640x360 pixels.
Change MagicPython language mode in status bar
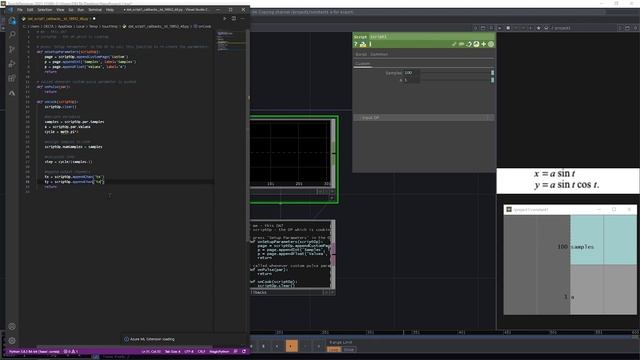click(x=219, y=351)
